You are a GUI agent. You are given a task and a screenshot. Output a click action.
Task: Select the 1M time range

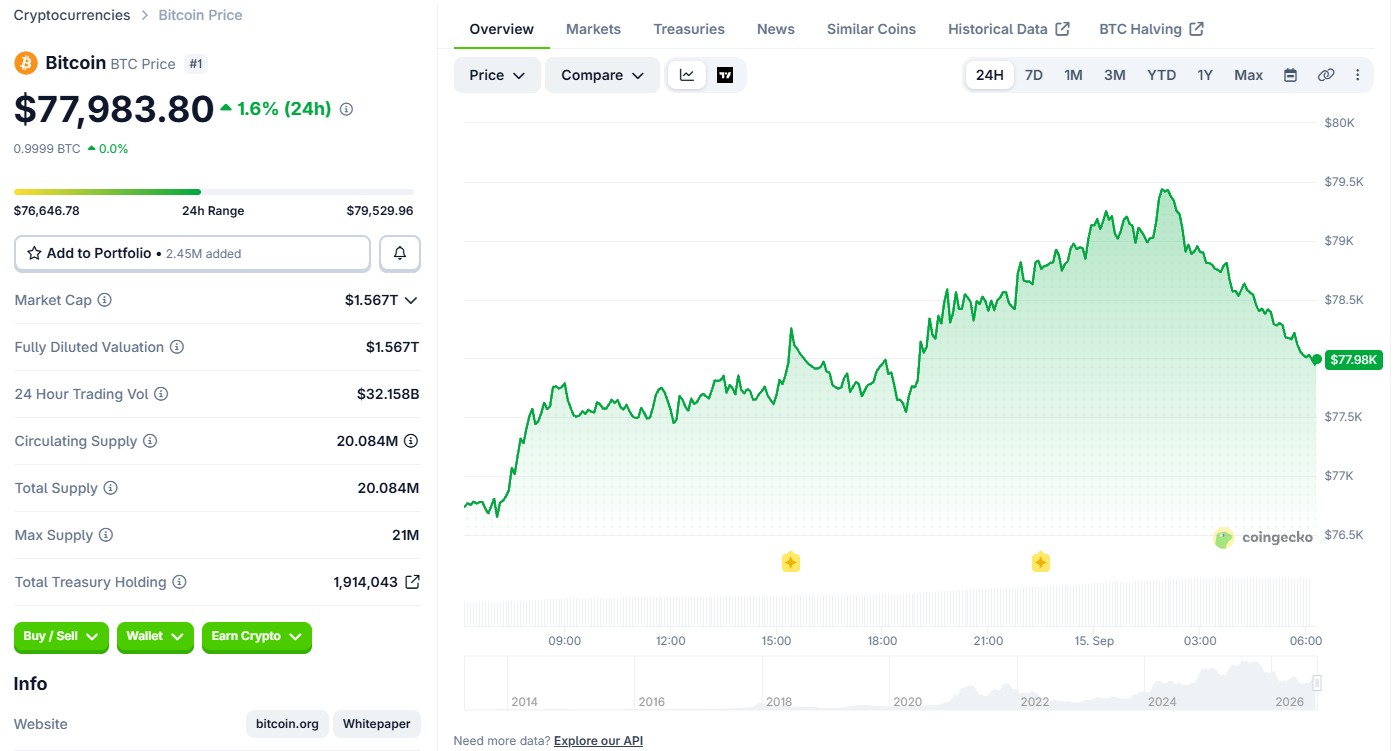point(1073,75)
